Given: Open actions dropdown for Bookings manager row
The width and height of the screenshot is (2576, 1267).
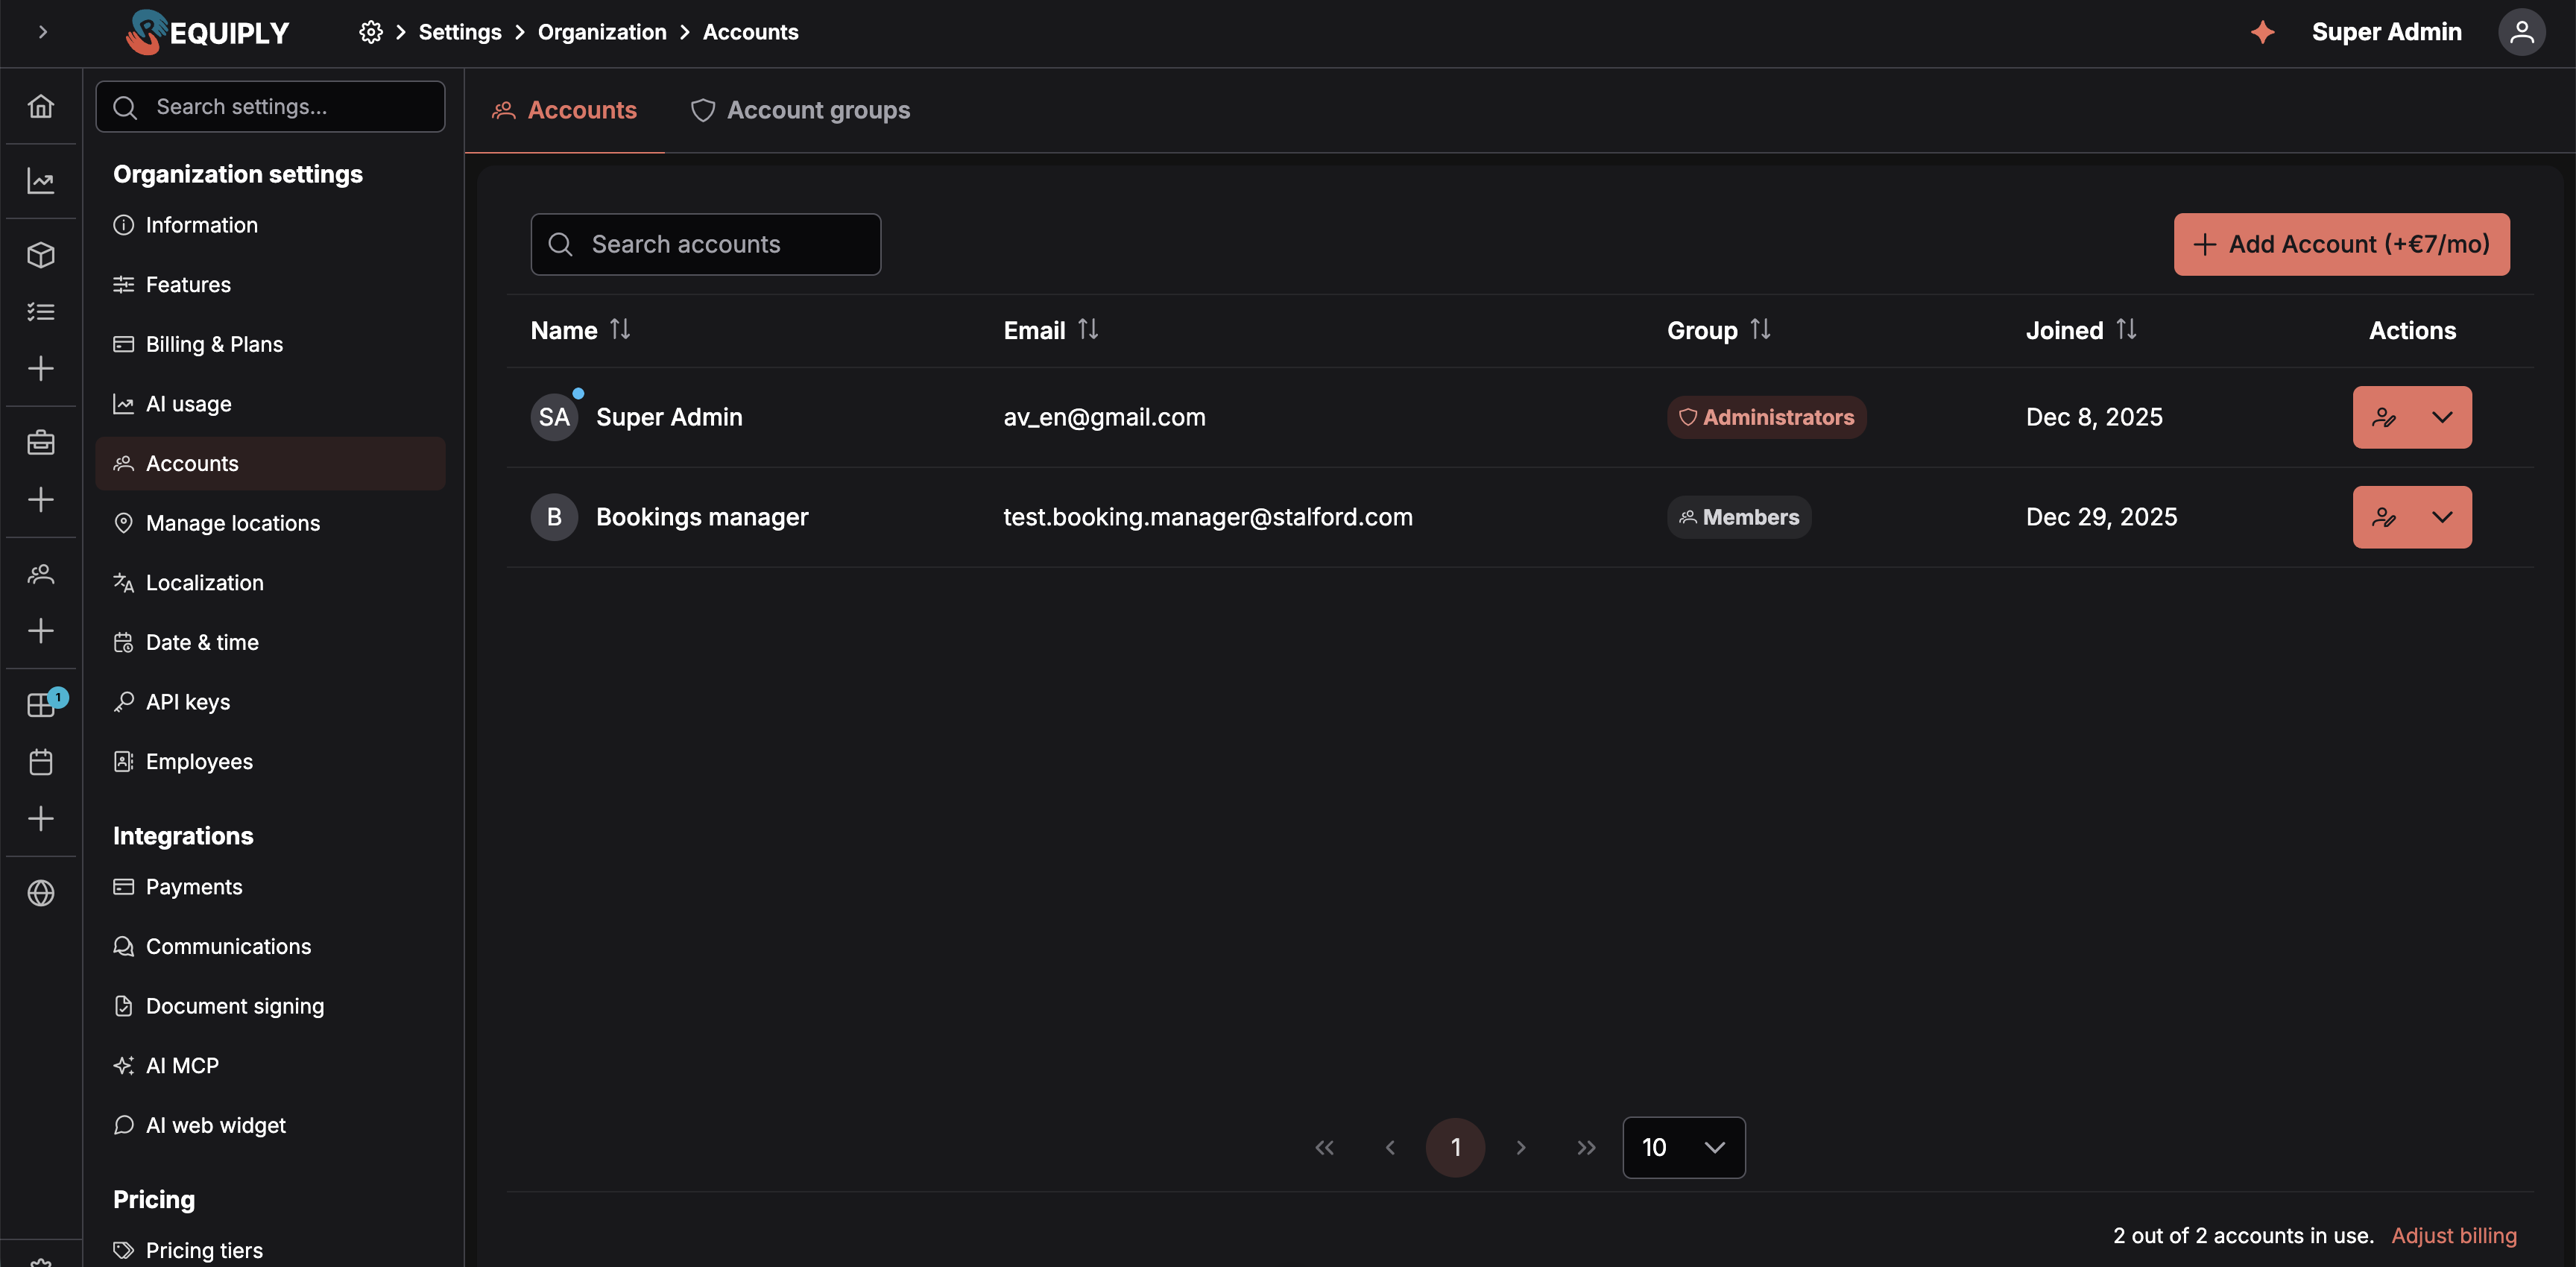Looking at the screenshot, I should pyautogui.click(x=2442, y=517).
